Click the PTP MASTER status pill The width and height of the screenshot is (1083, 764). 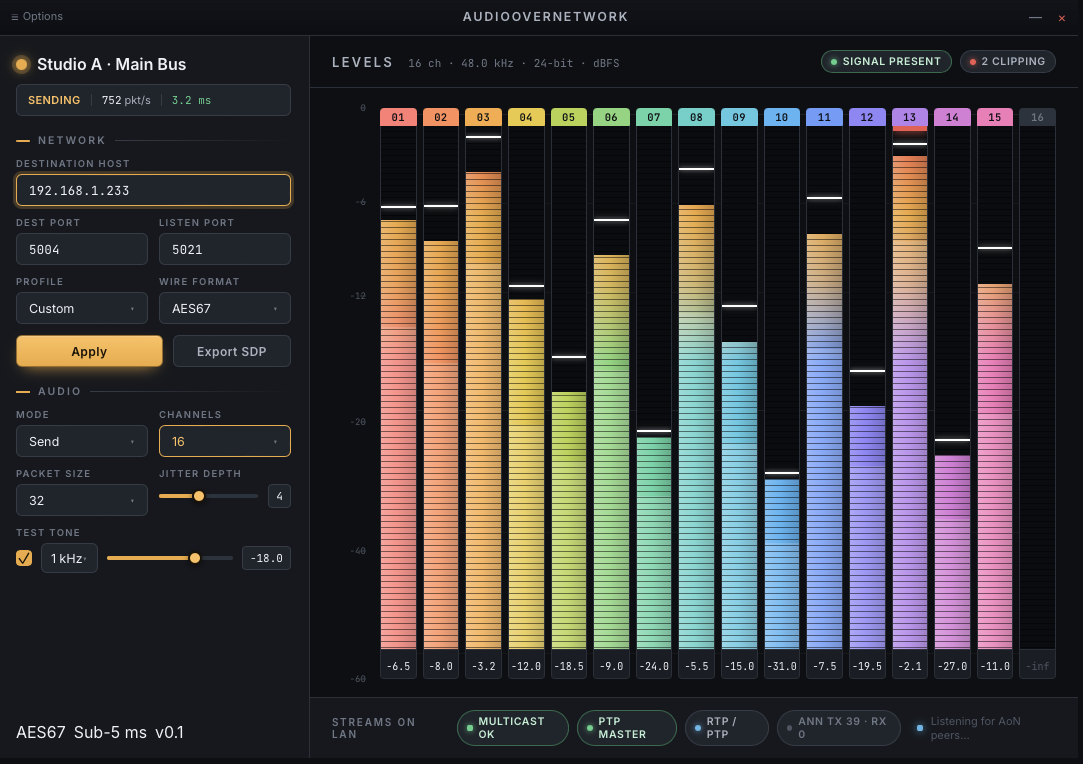626,727
